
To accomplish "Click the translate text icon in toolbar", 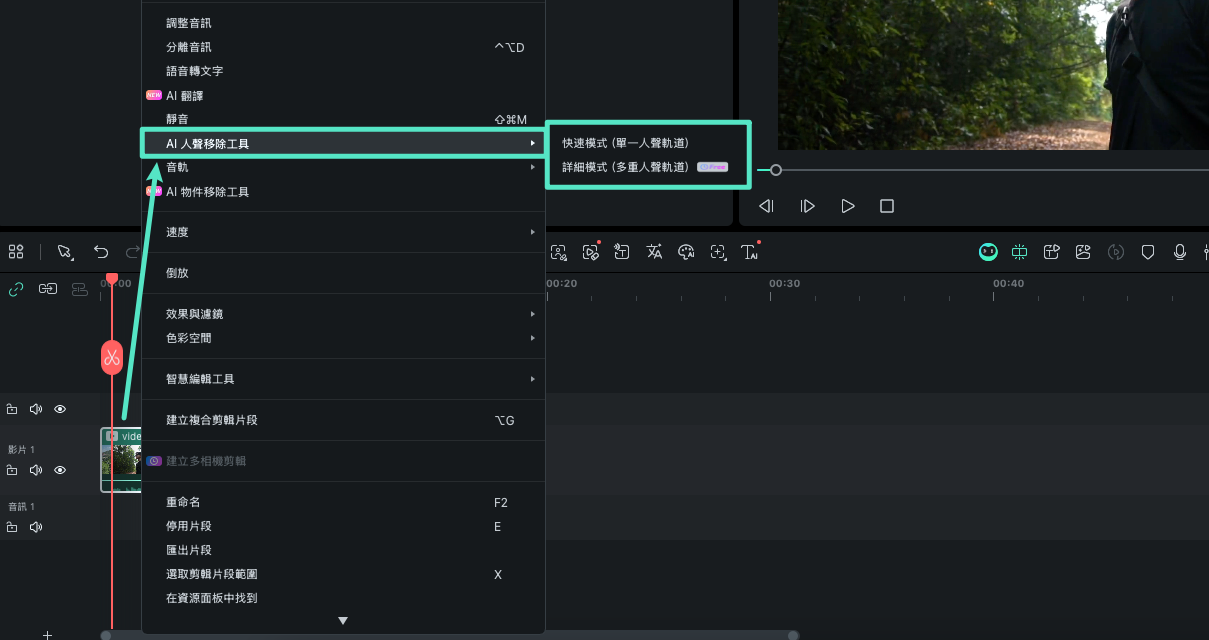I will (654, 252).
